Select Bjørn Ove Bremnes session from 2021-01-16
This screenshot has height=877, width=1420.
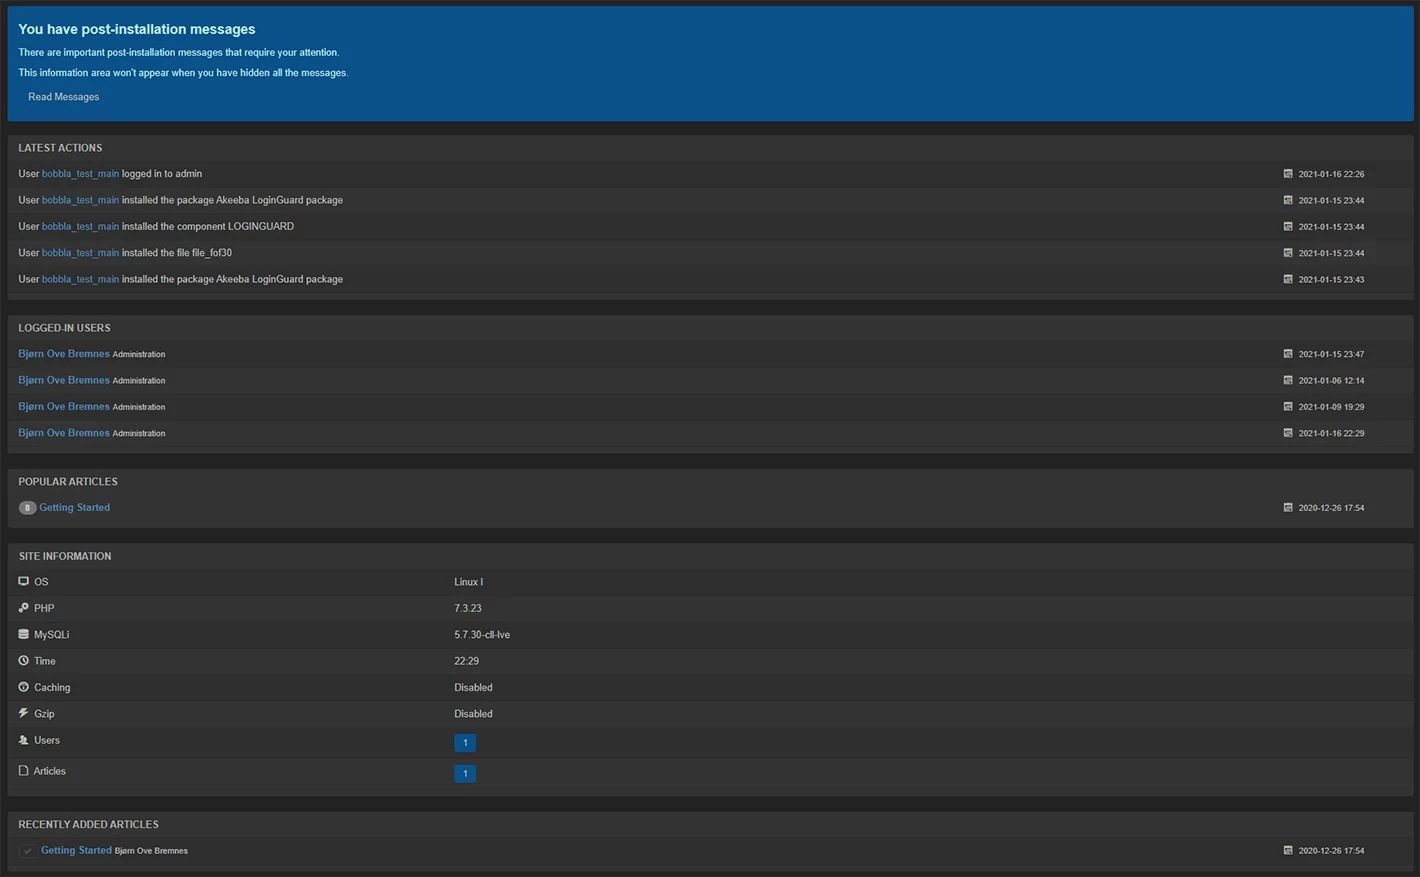pyautogui.click(x=64, y=433)
